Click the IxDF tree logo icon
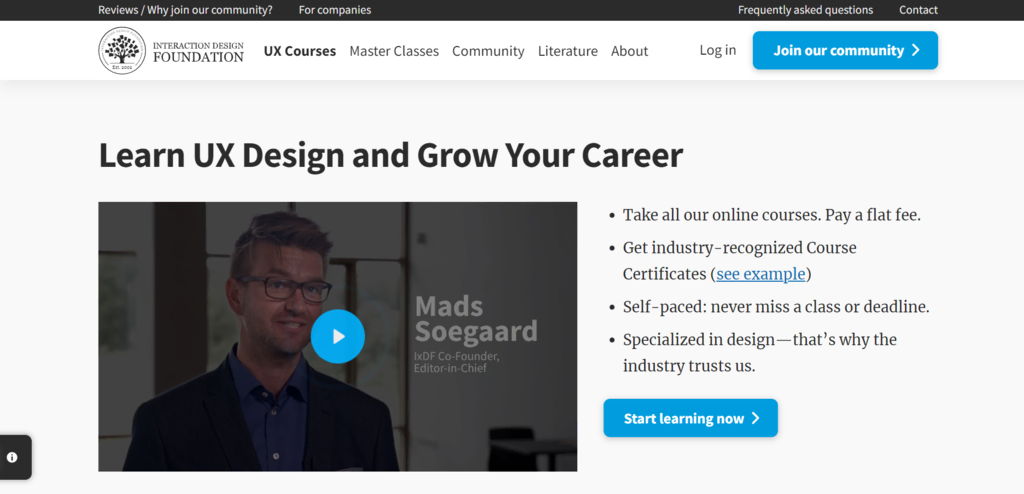The height and width of the screenshot is (494, 1024). pos(122,51)
